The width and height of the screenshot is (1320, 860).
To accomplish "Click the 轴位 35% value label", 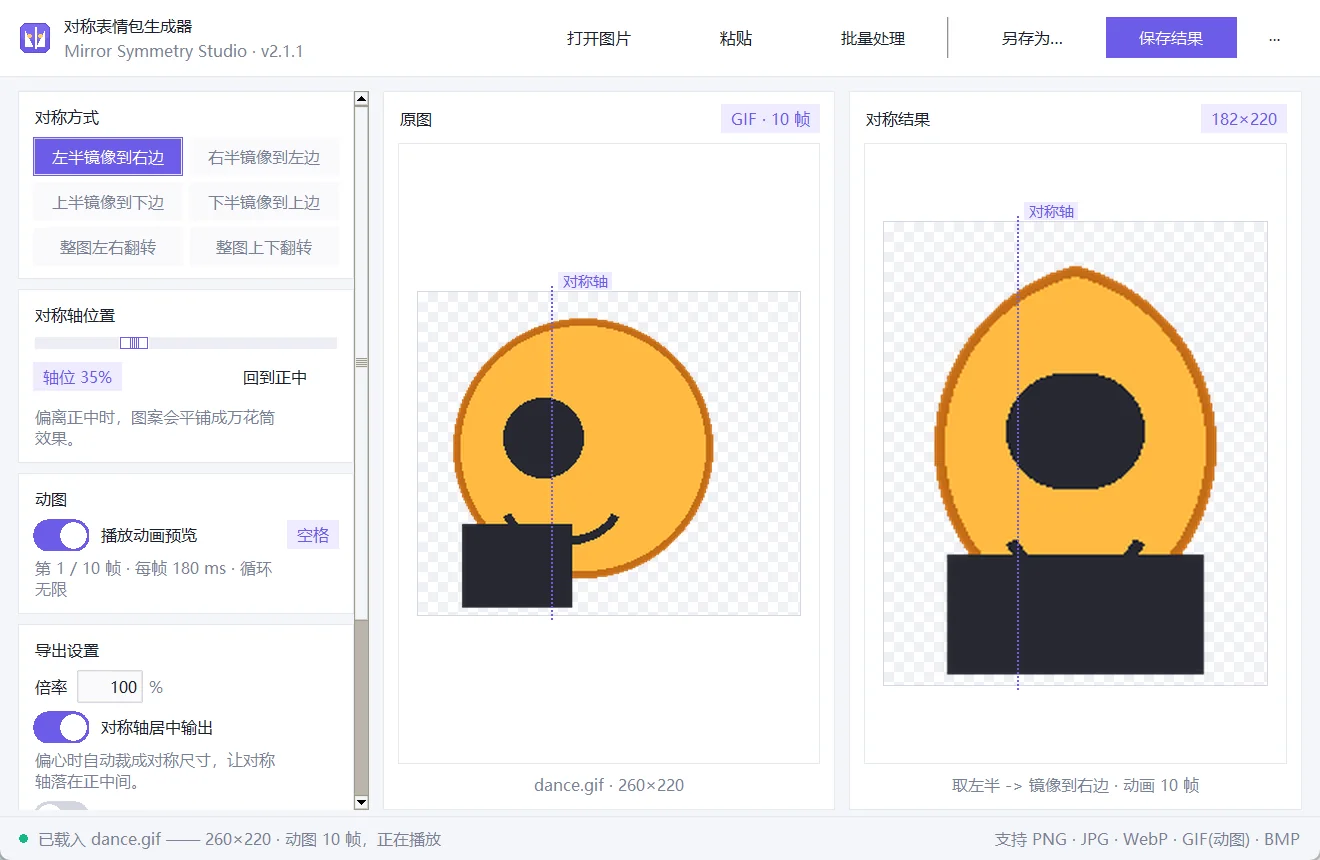I will pos(77,377).
